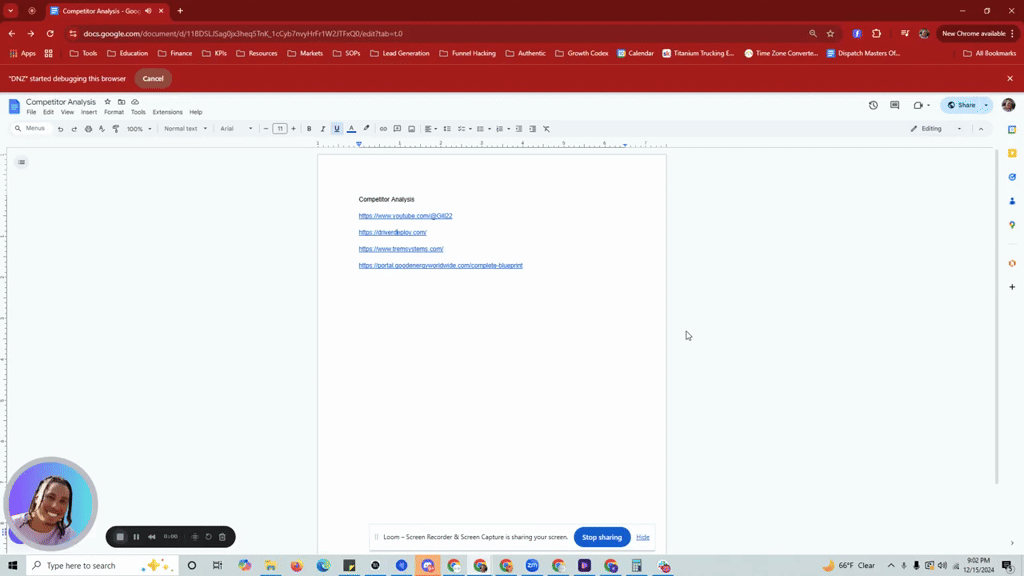This screenshot has height=576, width=1024.
Task: Click the font size field showing 11
Action: (280, 129)
